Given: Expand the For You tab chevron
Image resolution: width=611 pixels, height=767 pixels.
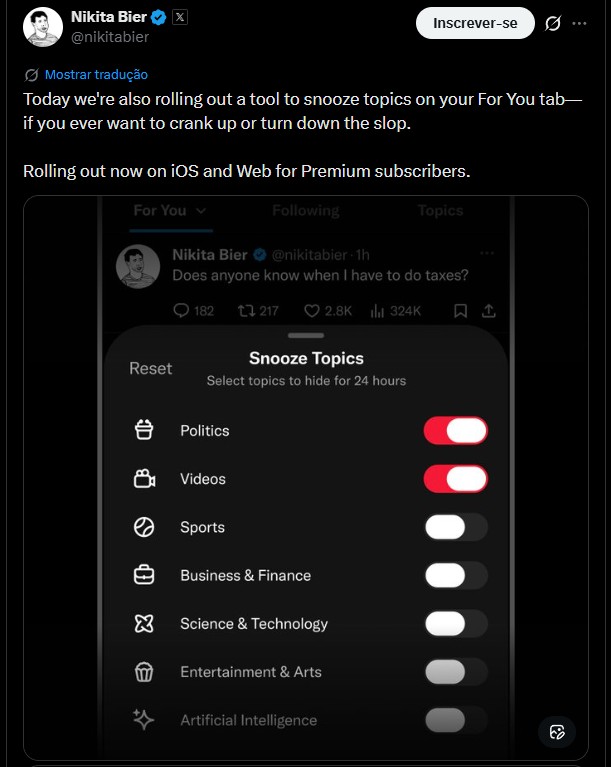Looking at the screenshot, I should (201, 211).
